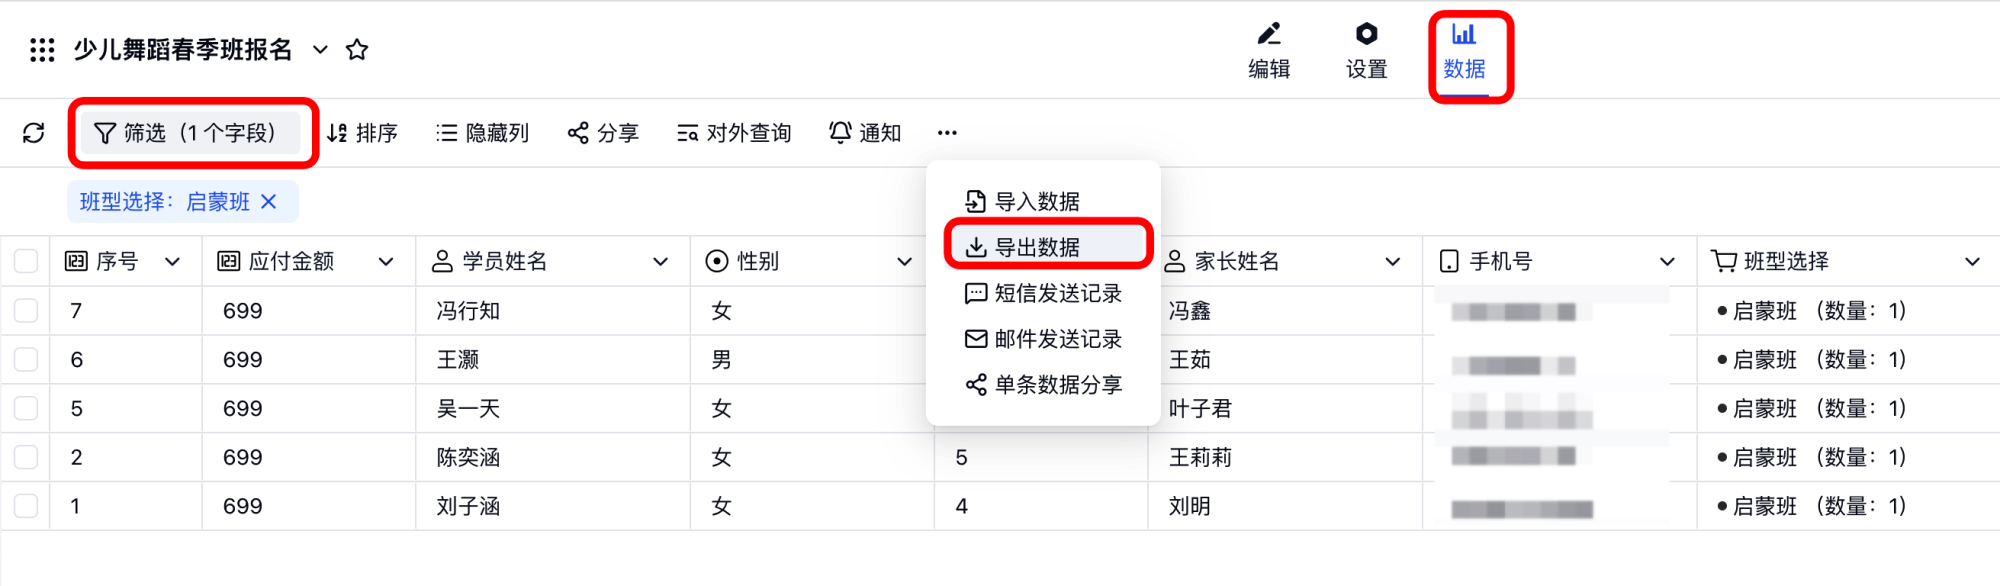Star this form as favorite
This screenshot has width=2000, height=586.
click(357, 50)
